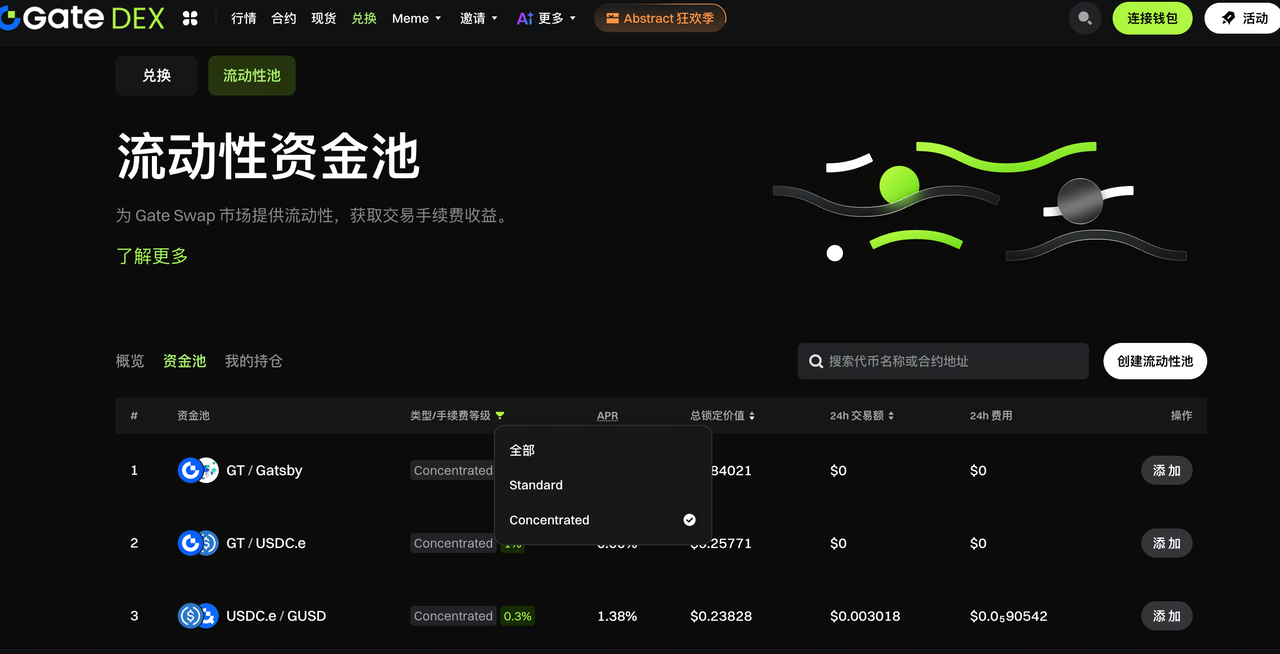Click 添加 for USDC.e / GUSD pool
This screenshot has height=654, width=1280.
(x=1167, y=616)
